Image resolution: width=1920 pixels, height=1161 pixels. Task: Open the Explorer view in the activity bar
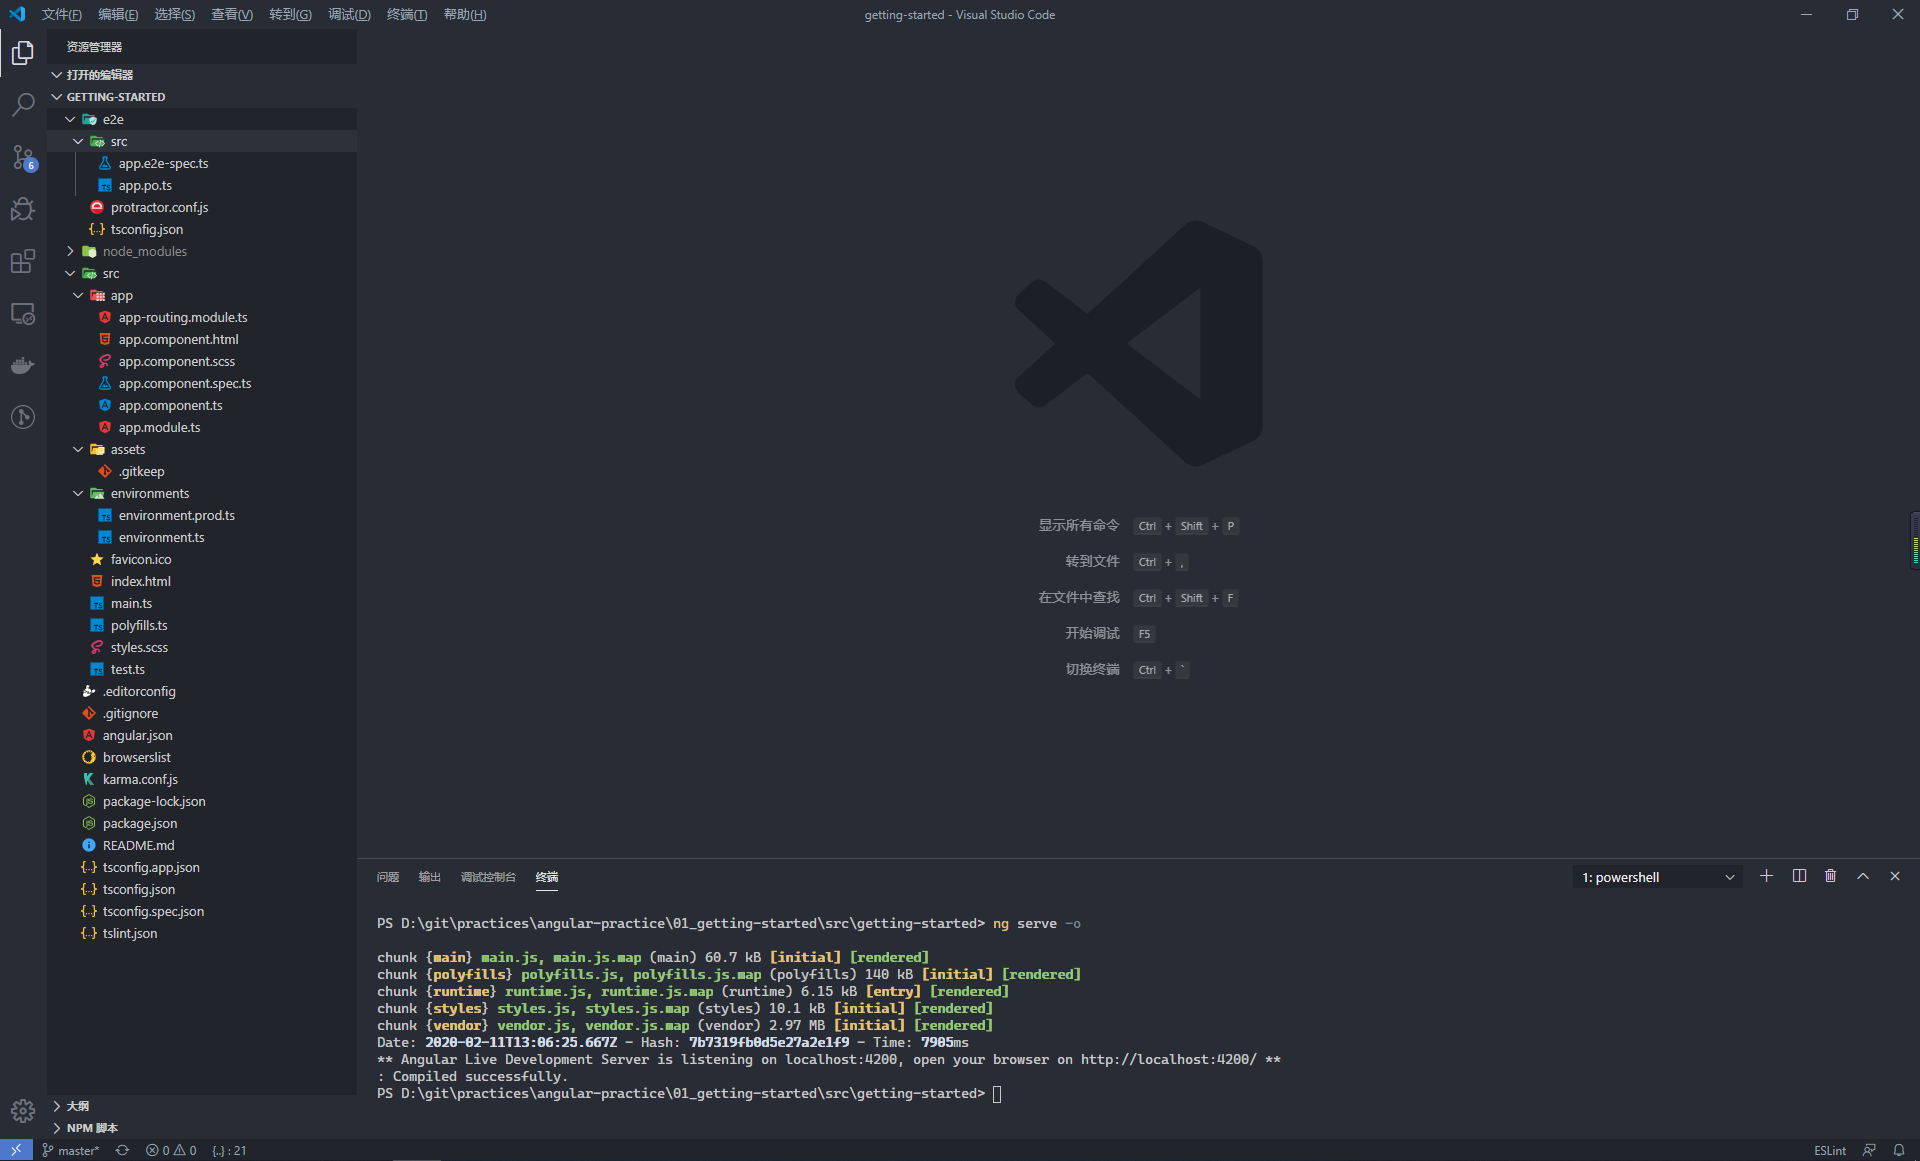[23, 52]
